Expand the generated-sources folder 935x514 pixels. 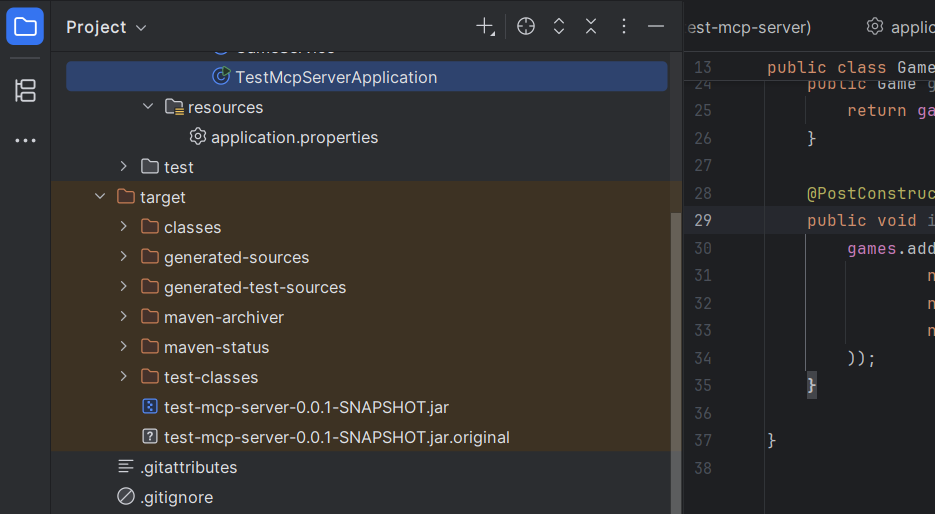[123, 256]
